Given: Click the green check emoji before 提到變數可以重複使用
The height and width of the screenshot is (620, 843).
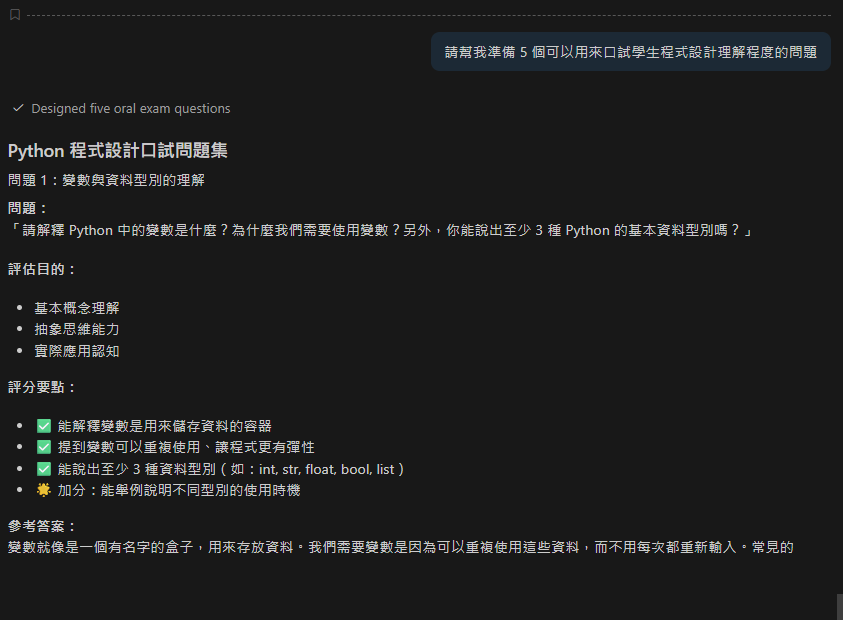Looking at the screenshot, I should tap(43, 447).
